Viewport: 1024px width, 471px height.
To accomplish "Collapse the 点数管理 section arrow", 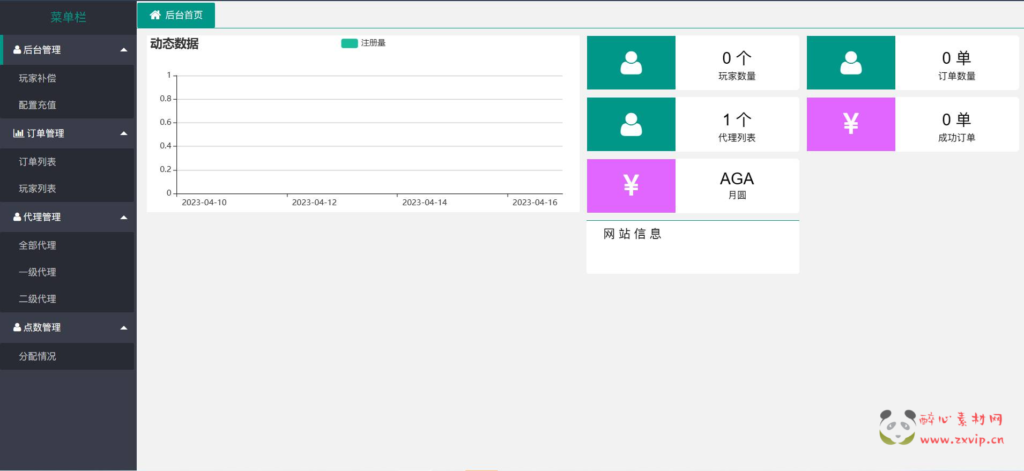I will (123, 327).
